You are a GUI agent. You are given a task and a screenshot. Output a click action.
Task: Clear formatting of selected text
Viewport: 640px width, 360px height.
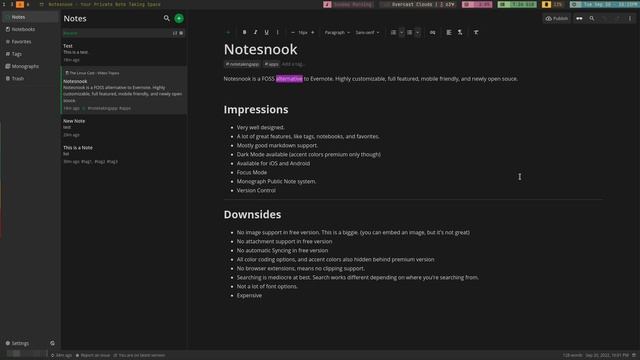point(460,32)
